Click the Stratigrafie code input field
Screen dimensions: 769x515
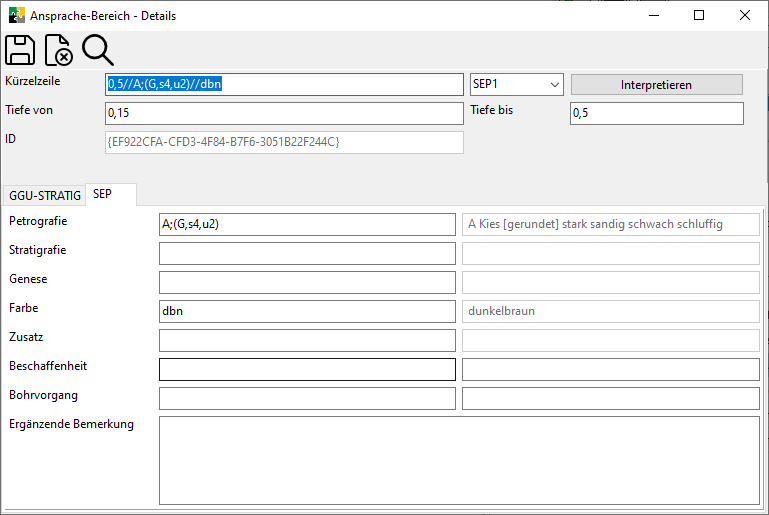[x=306, y=253]
